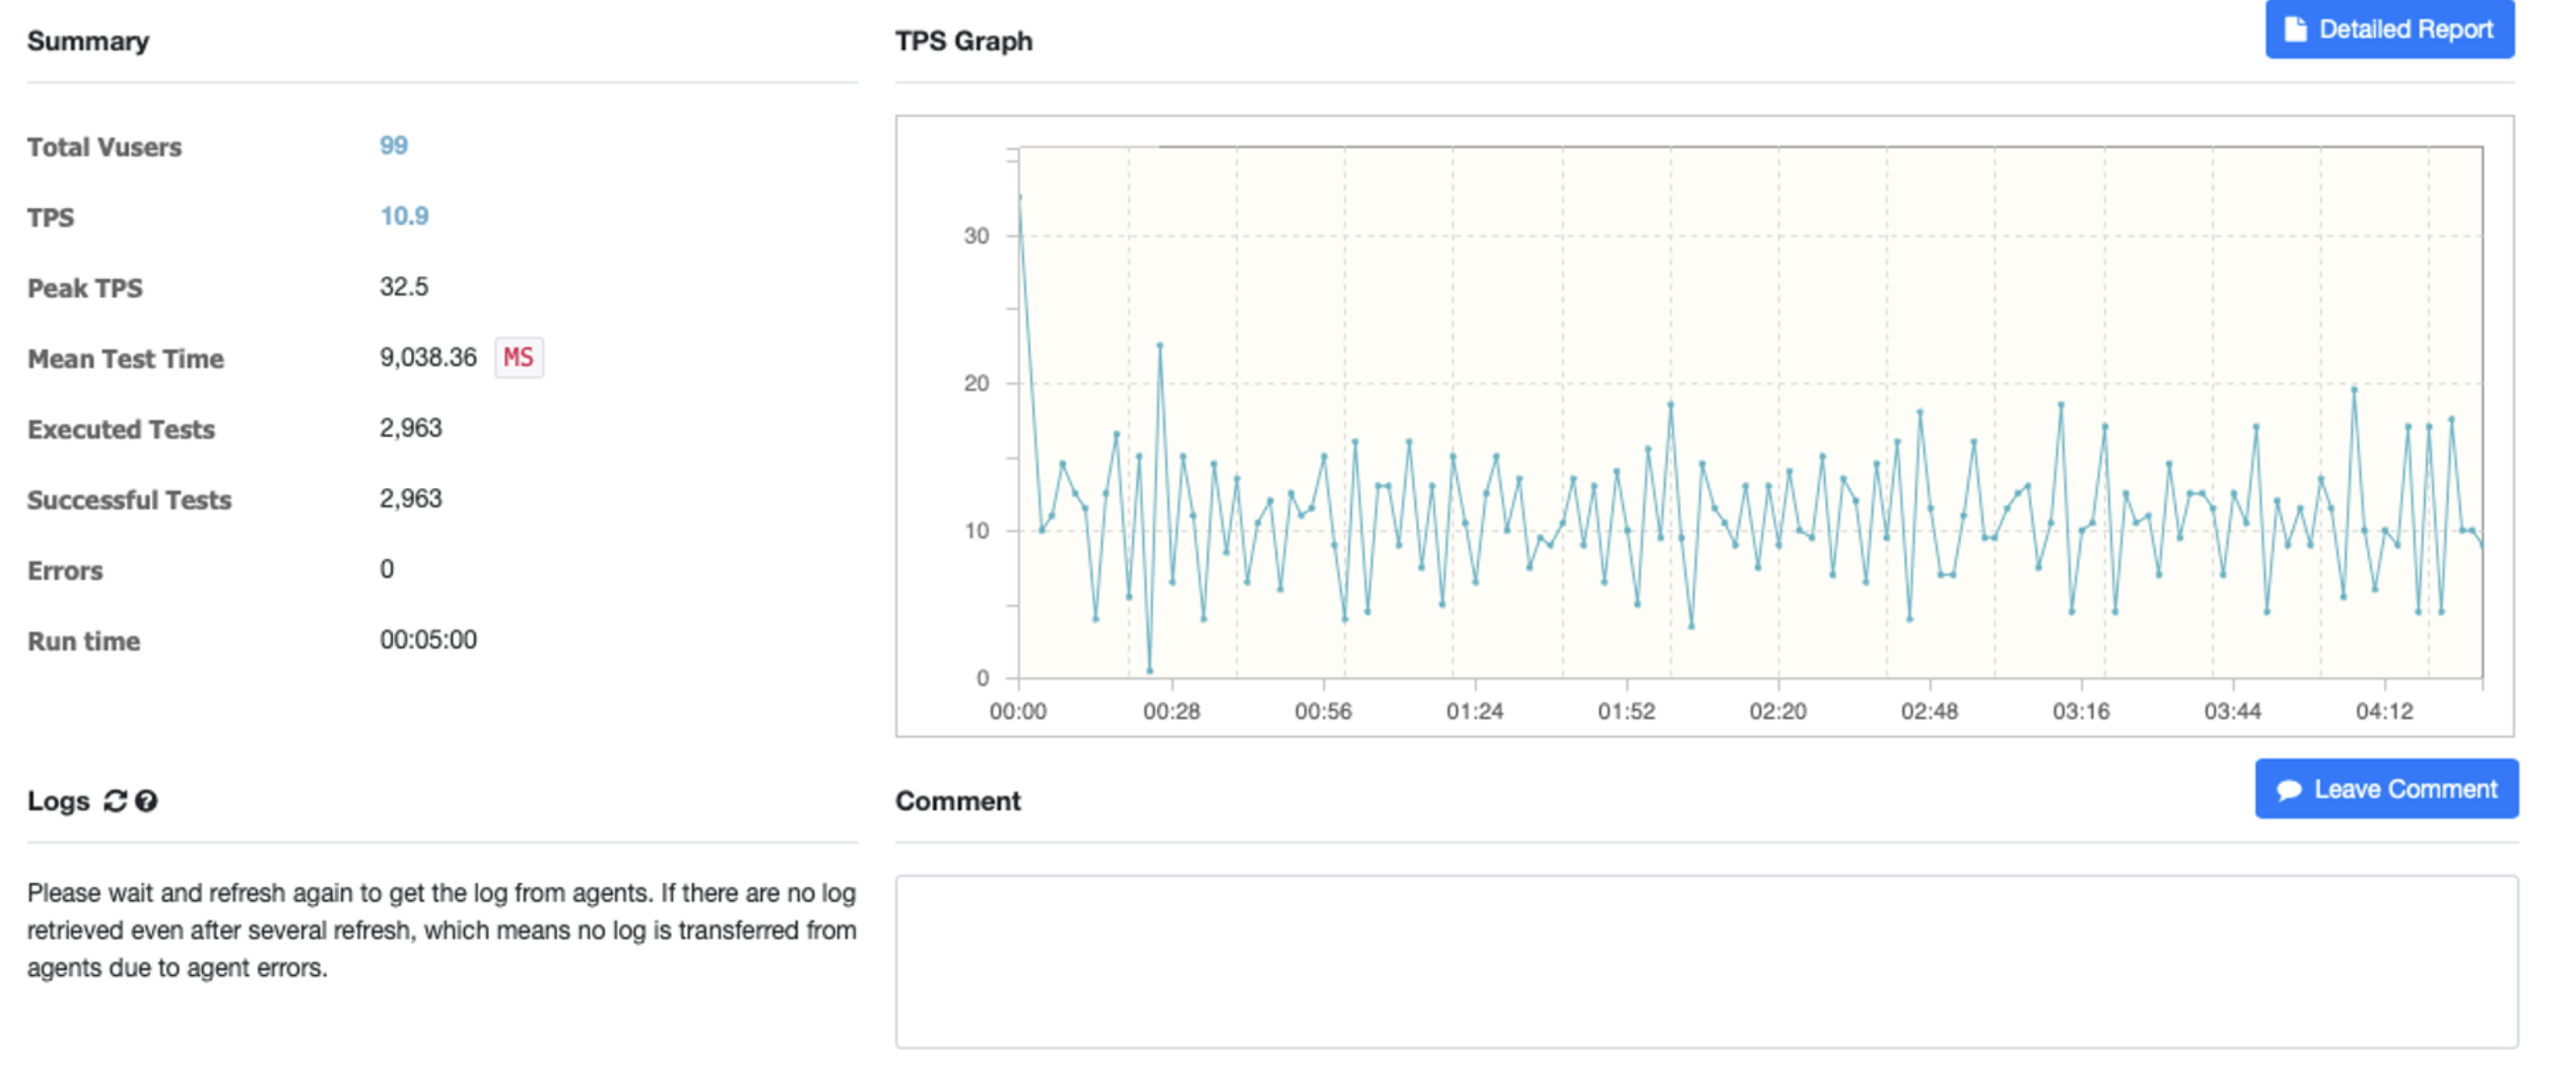Image resolution: width=2576 pixels, height=1090 pixels.
Task: Click the 04:12 label on graph axis
Action: tap(2384, 711)
